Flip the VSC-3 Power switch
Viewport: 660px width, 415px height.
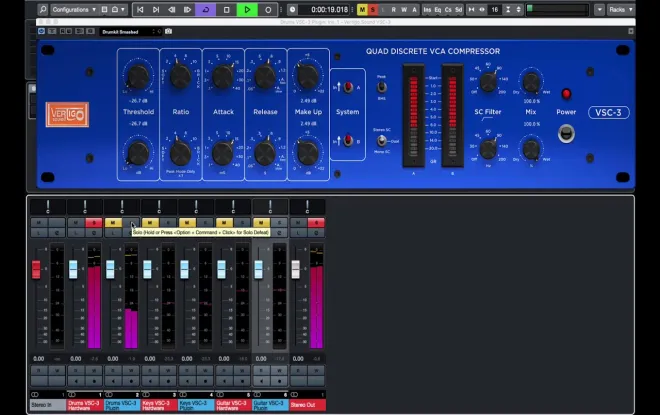pos(566,134)
